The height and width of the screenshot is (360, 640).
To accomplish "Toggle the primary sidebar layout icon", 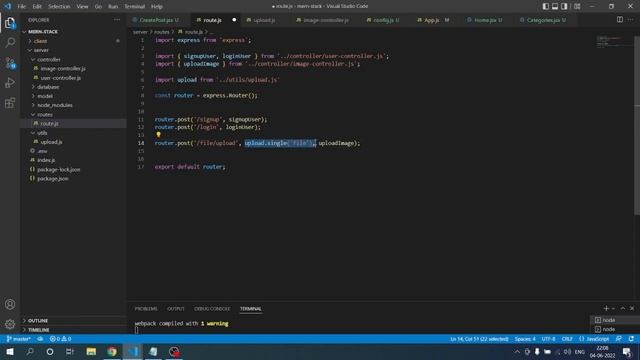I will (x=546, y=6).
